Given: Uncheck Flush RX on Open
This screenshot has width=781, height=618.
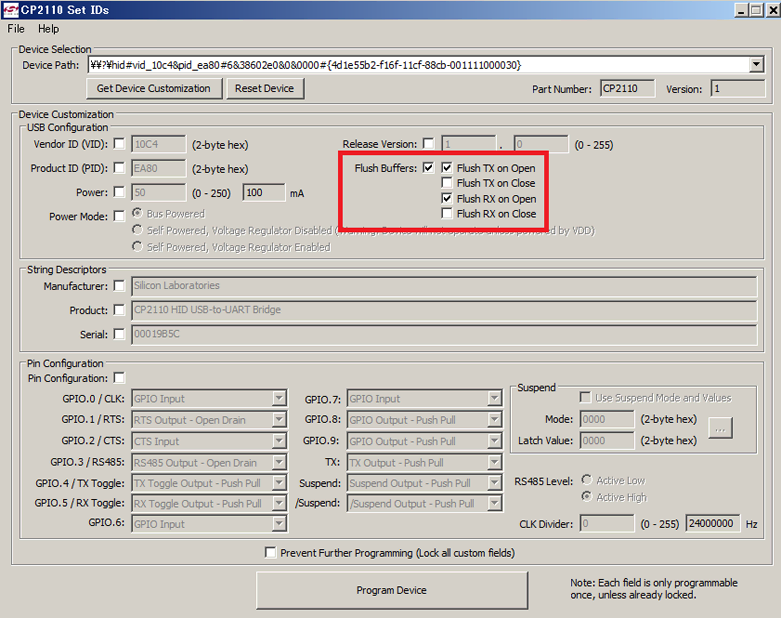Looking at the screenshot, I should click(x=447, y=198).
